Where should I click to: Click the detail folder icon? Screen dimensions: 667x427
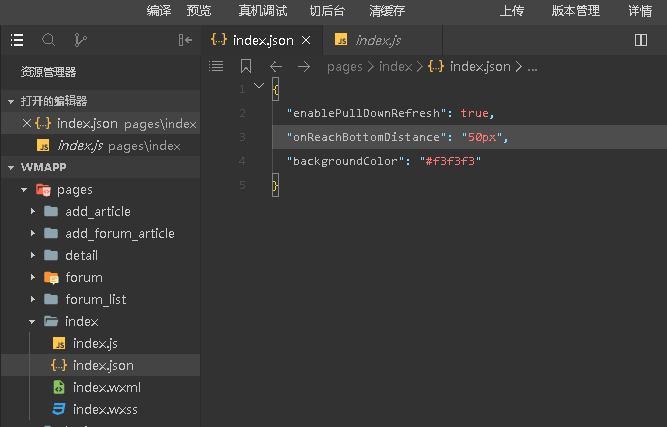(x=51, y=255)
